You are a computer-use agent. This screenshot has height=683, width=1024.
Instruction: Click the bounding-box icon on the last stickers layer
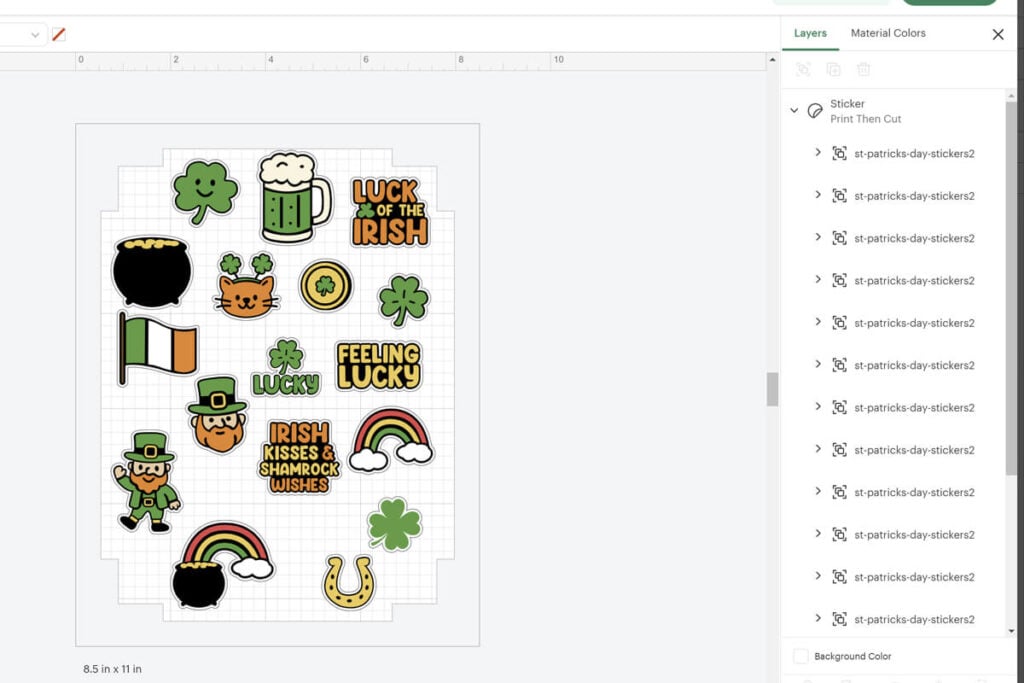pyautogui.click(x=839, y=619)
